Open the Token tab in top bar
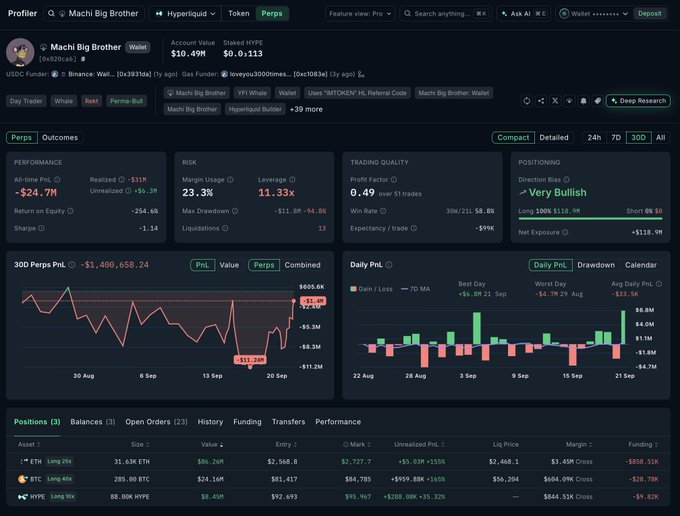The image size is (680, 516). (239, 14)
